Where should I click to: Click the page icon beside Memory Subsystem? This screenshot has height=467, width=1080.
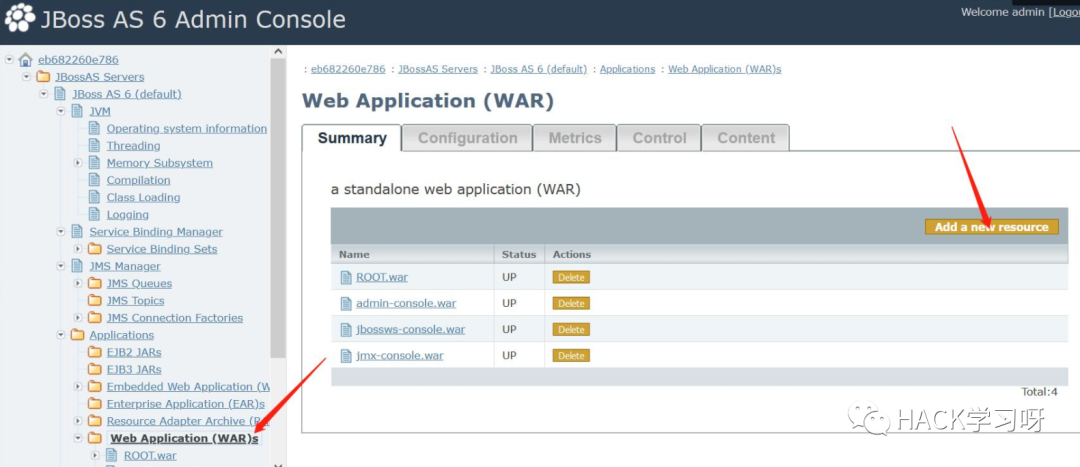tap(94, 163)
